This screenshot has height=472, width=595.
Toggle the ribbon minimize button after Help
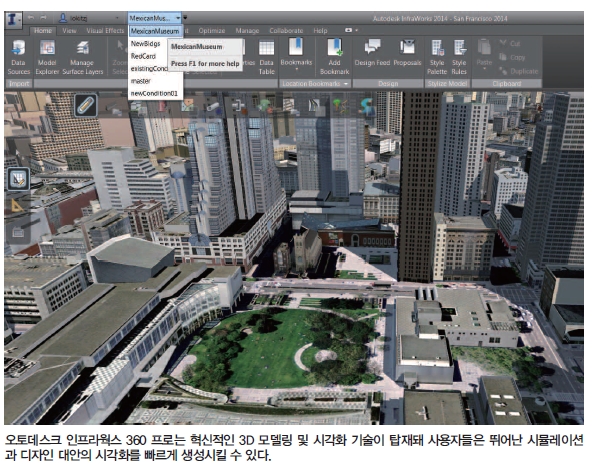point(348,30)
